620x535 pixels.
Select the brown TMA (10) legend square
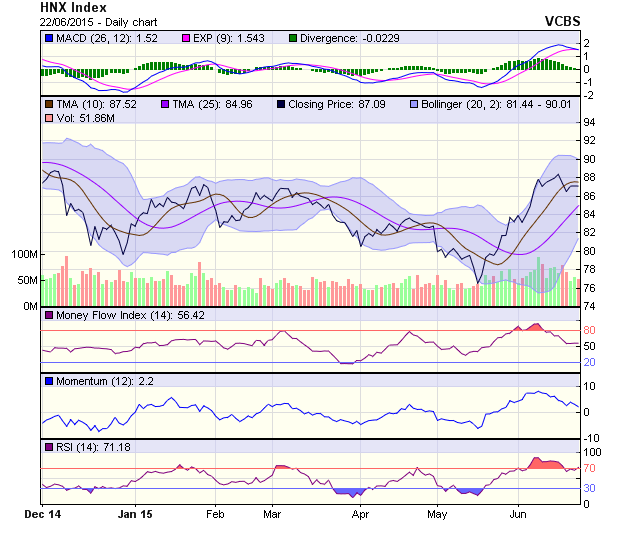pos(49,103)
